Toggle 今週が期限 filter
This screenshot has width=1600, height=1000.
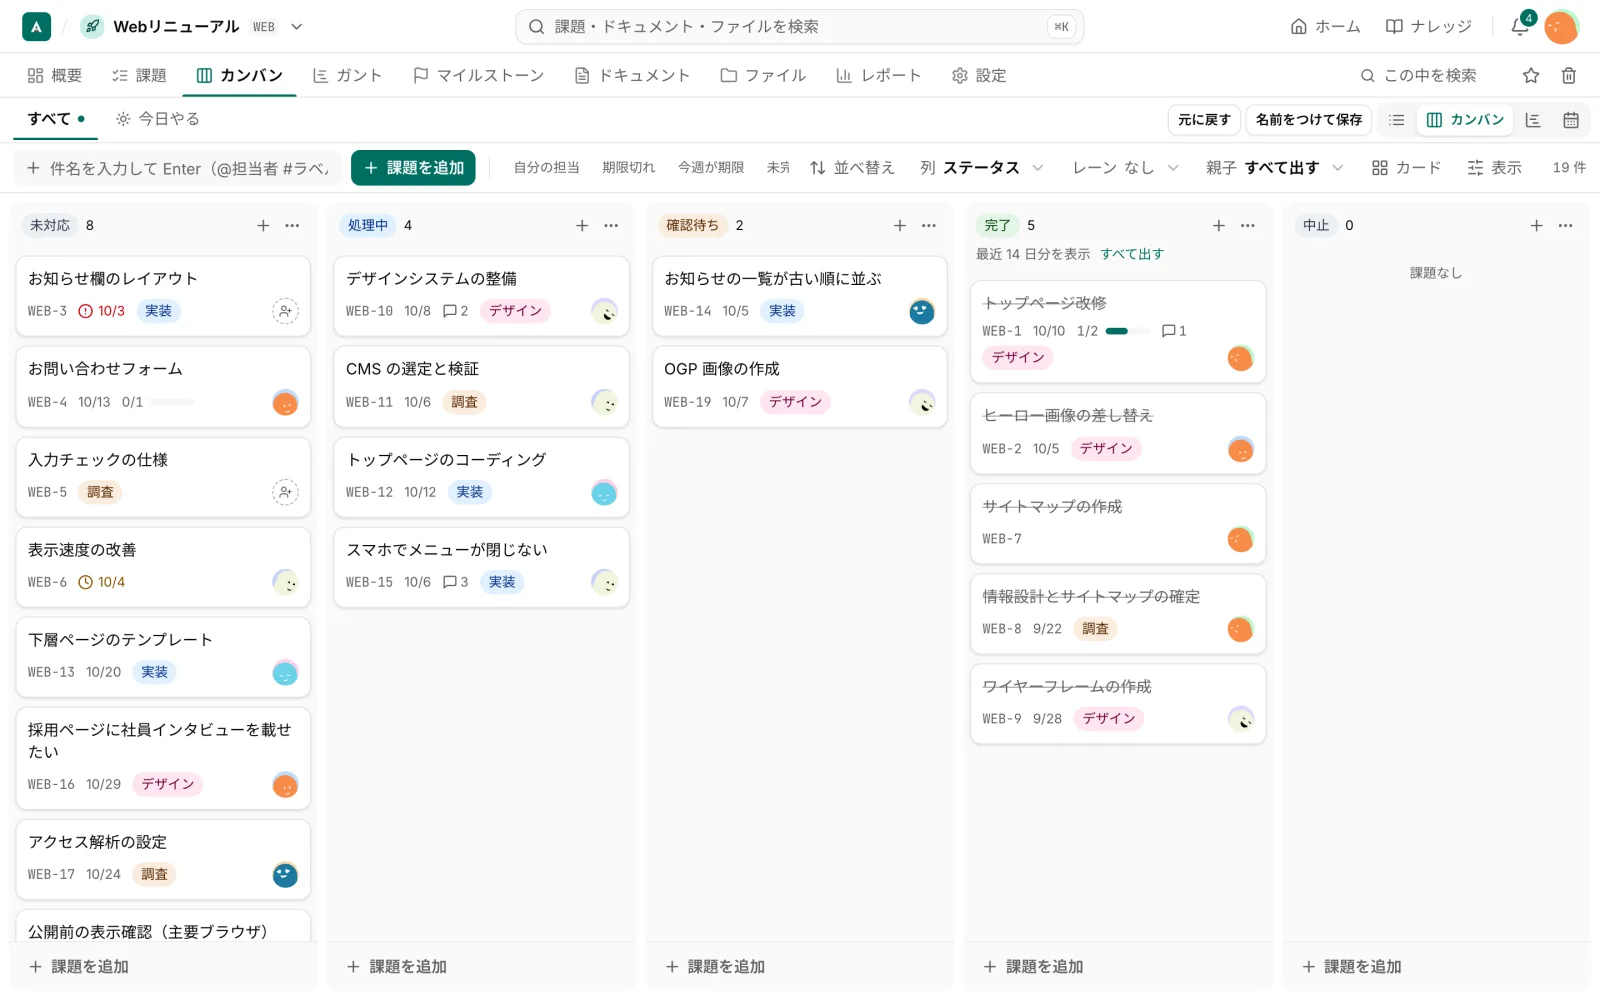[x=710, y=168]
